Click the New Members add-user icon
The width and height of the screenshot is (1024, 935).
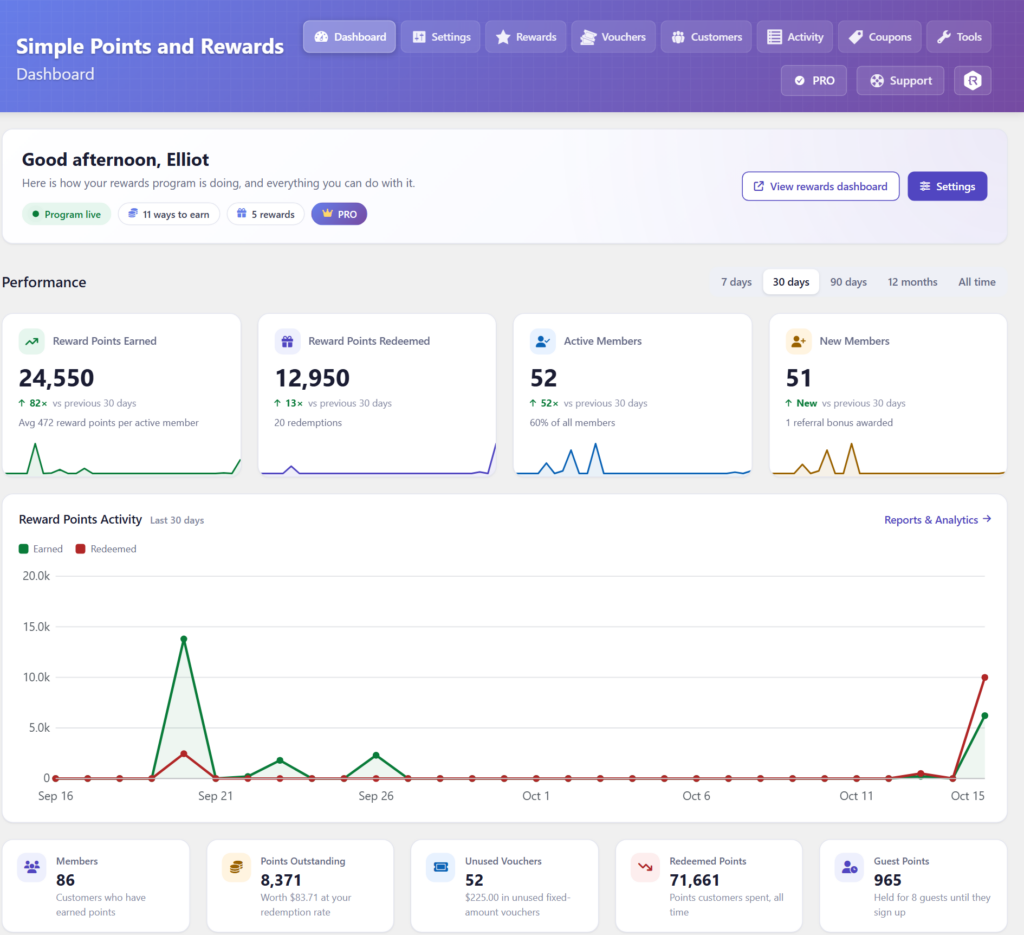click(798, 341)
